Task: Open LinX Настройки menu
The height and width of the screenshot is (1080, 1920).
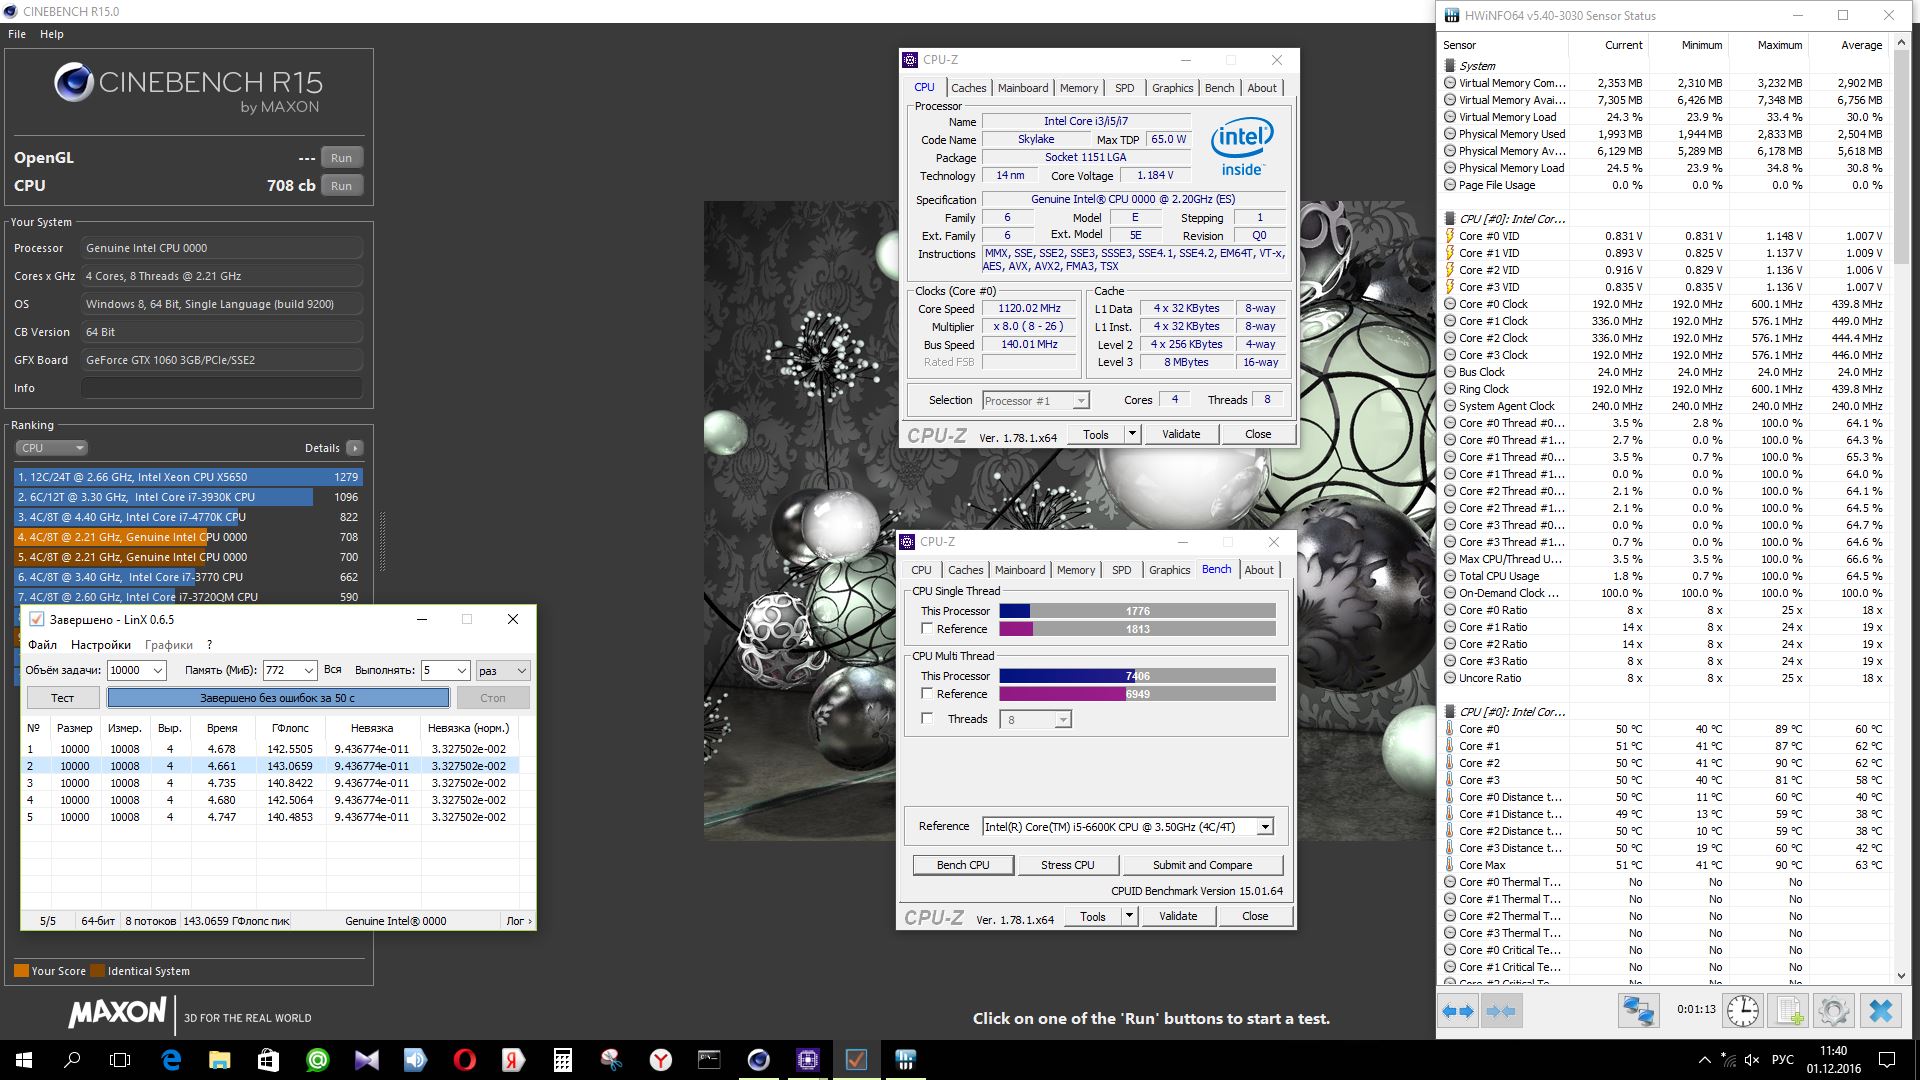Action: click(100, 645)
